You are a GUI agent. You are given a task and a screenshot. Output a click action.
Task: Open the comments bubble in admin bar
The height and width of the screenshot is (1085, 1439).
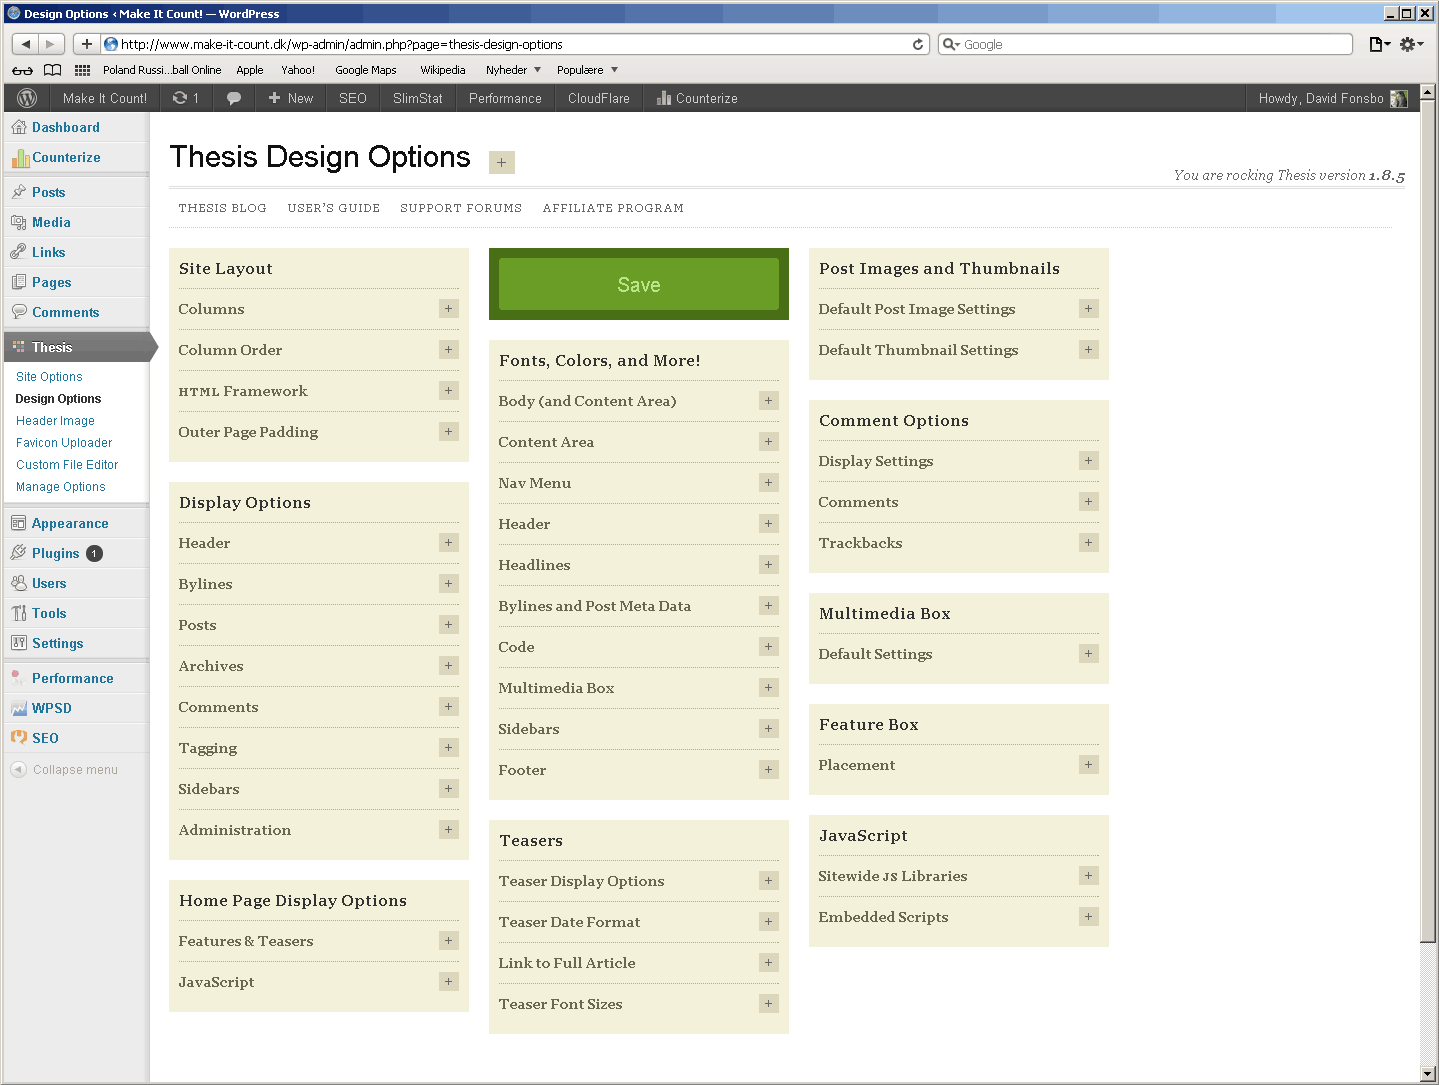(x=234, y=98)
